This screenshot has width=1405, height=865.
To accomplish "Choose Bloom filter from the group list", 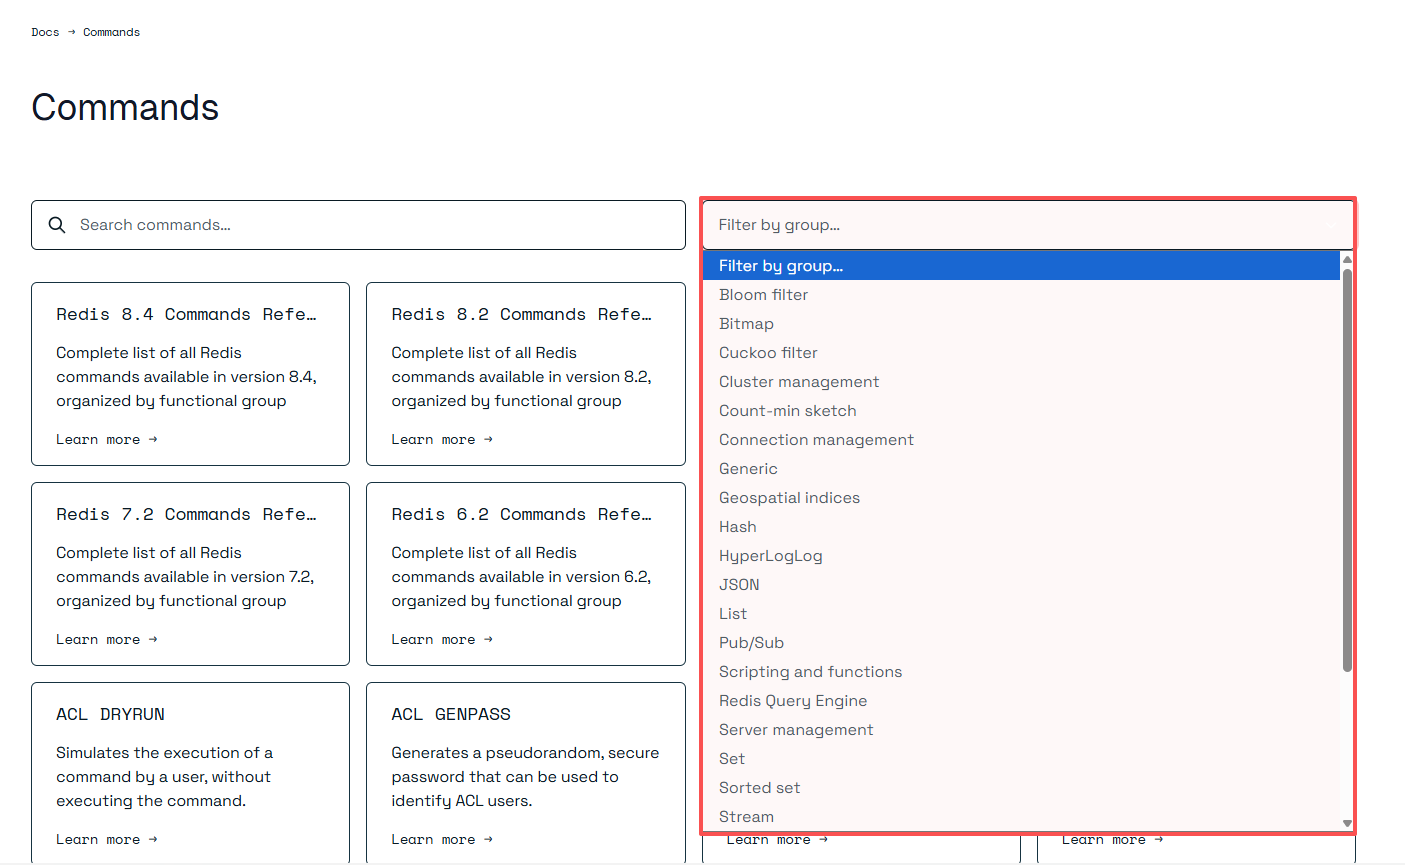I will tap(1021, 295).
